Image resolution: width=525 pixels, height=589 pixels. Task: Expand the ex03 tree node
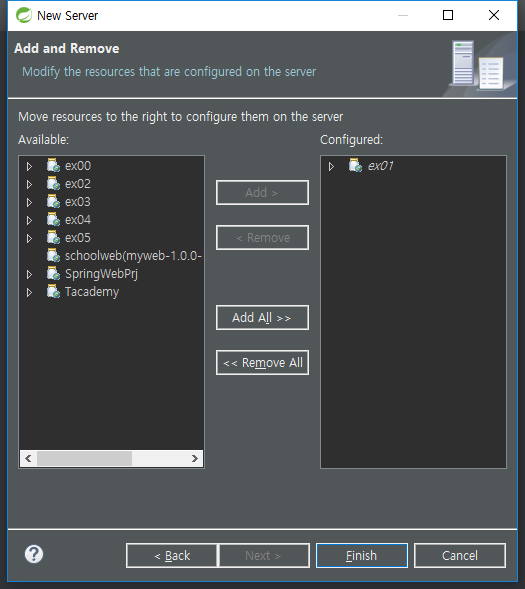pyautogui.click(x=29, y=202)
